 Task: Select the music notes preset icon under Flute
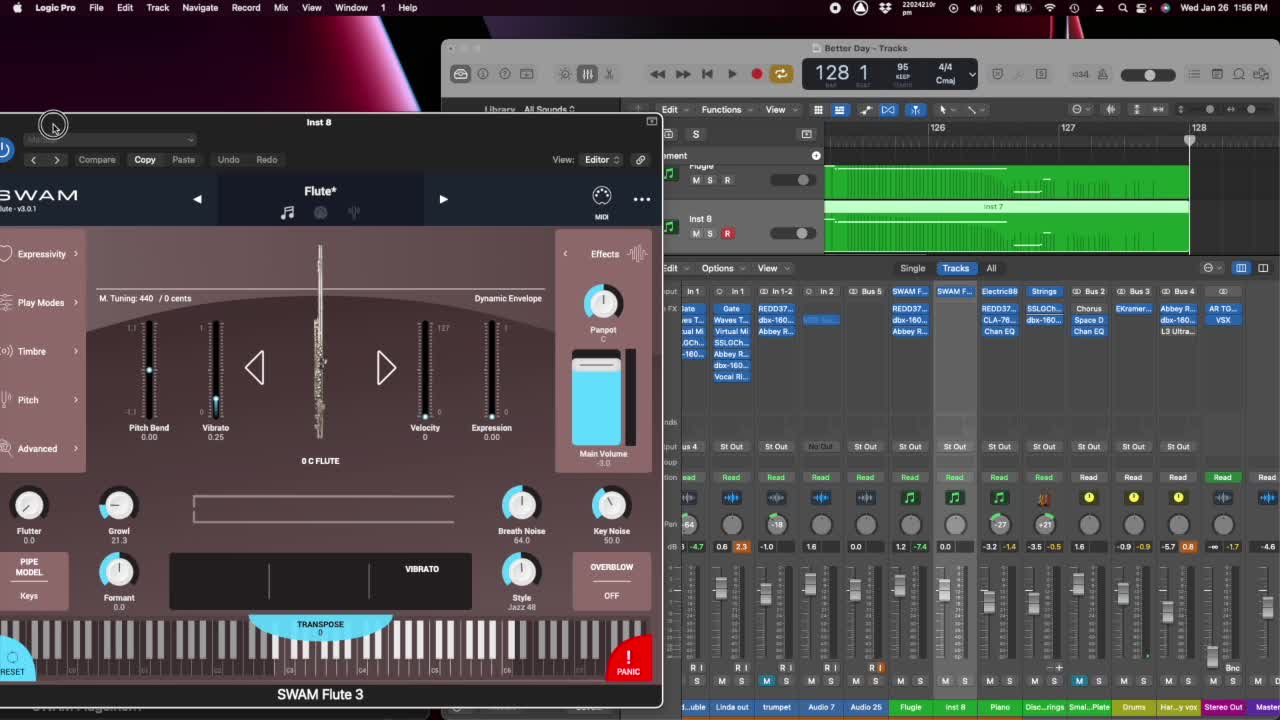[x=288, y=212]
